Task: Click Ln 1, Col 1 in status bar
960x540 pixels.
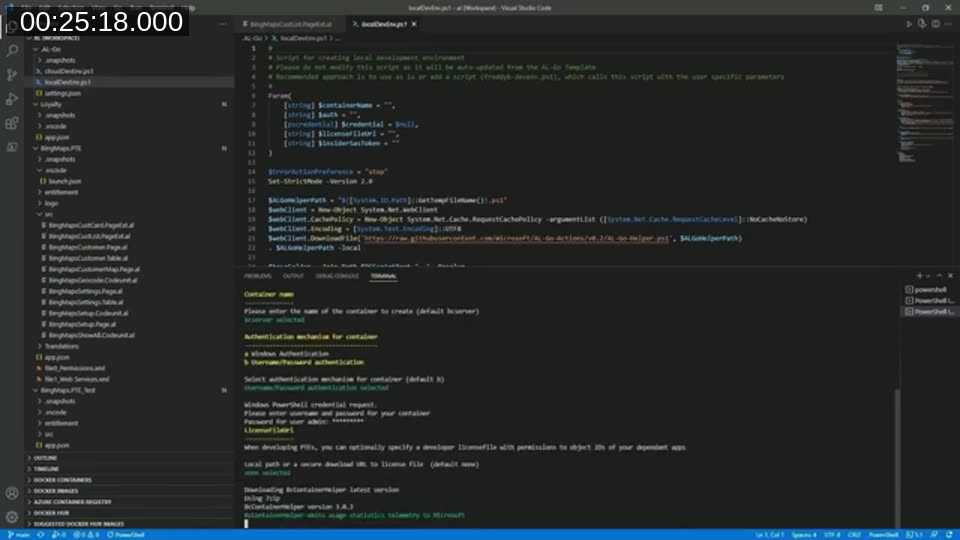Action: click(x=770, y=534)
